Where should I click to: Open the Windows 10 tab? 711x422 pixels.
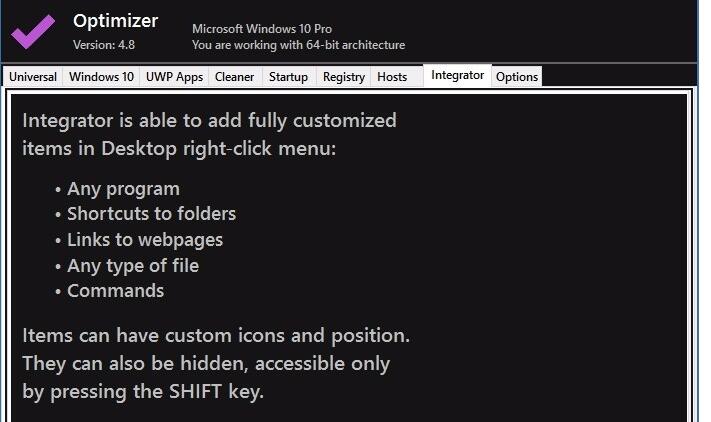(x=101, y=77)
